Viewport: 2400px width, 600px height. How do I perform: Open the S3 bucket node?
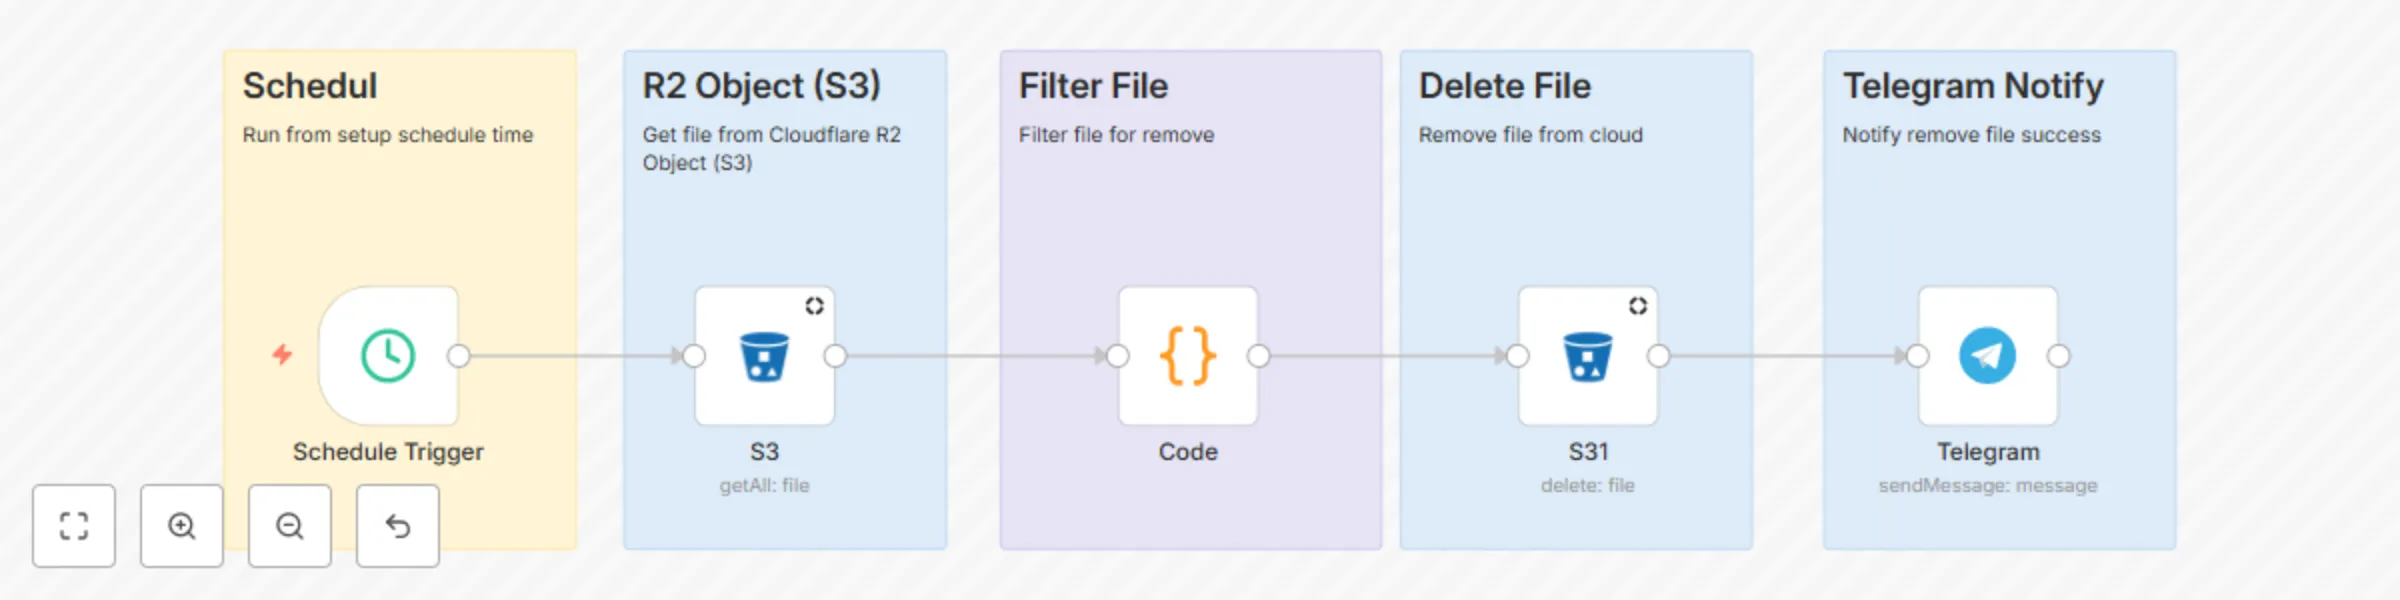tap(764, 356)
